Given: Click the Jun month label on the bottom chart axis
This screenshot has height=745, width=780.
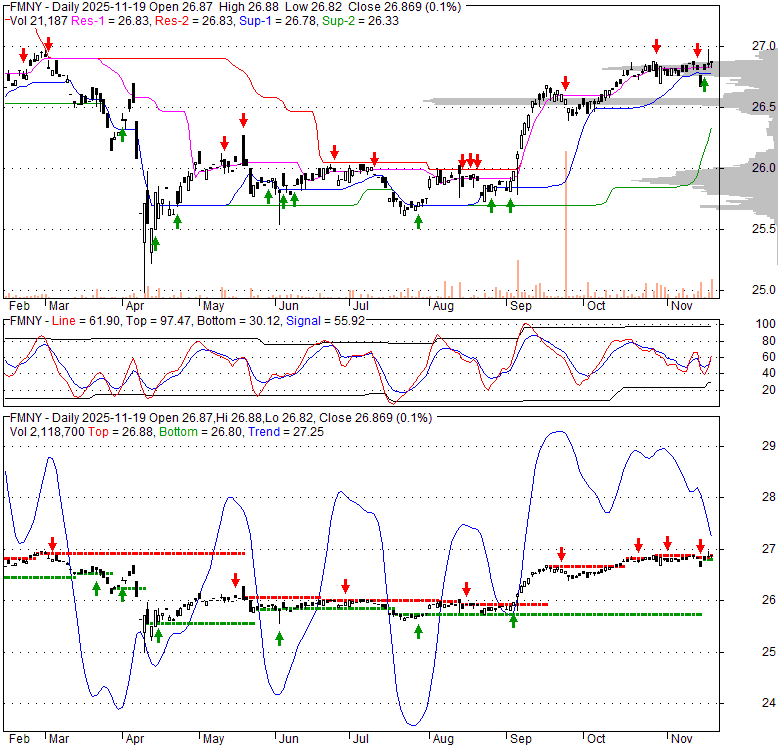Looking at the screenshot, I should tap(288, 738).
